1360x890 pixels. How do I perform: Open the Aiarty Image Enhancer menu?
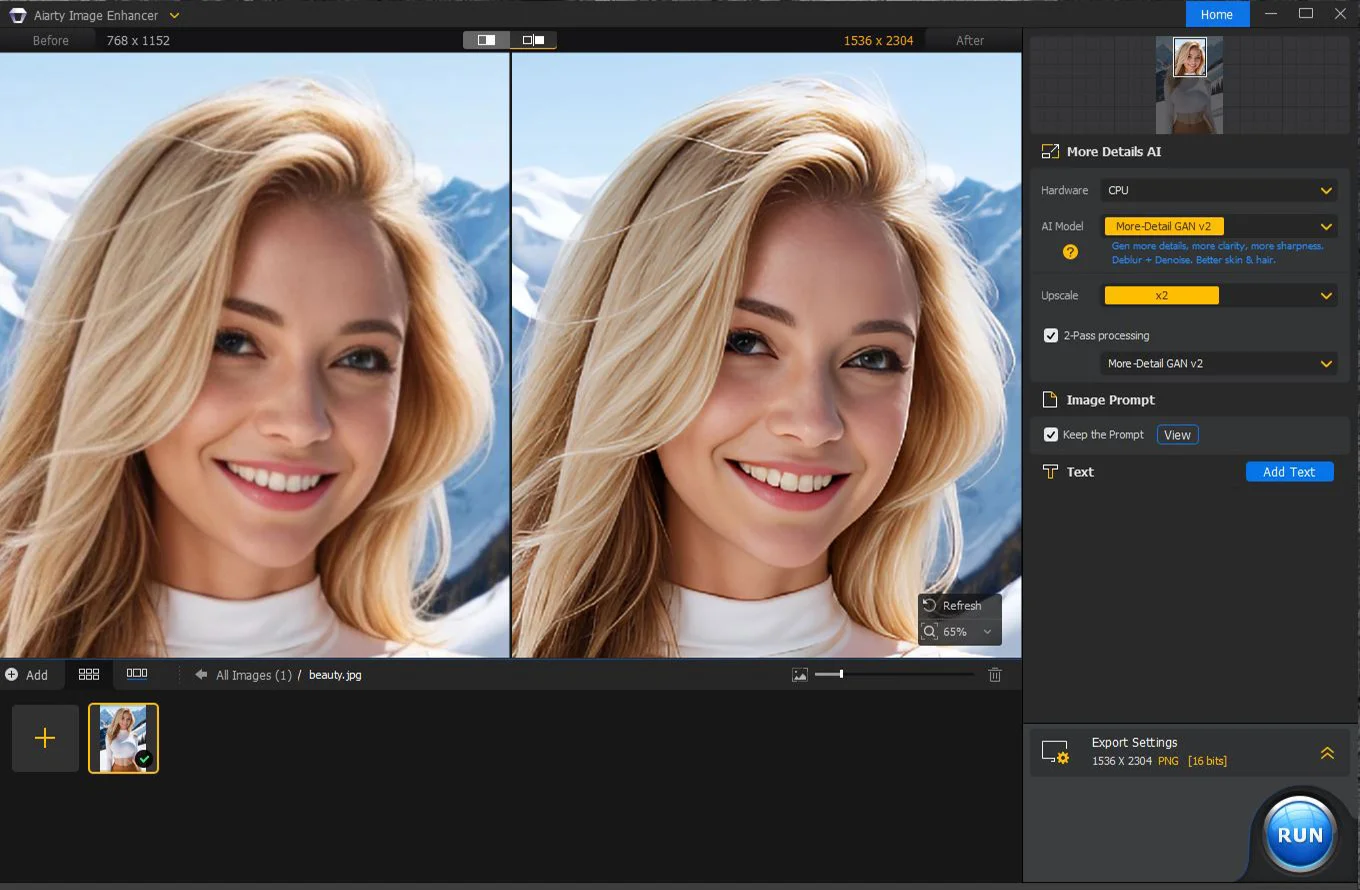click(x=174, y=15)
